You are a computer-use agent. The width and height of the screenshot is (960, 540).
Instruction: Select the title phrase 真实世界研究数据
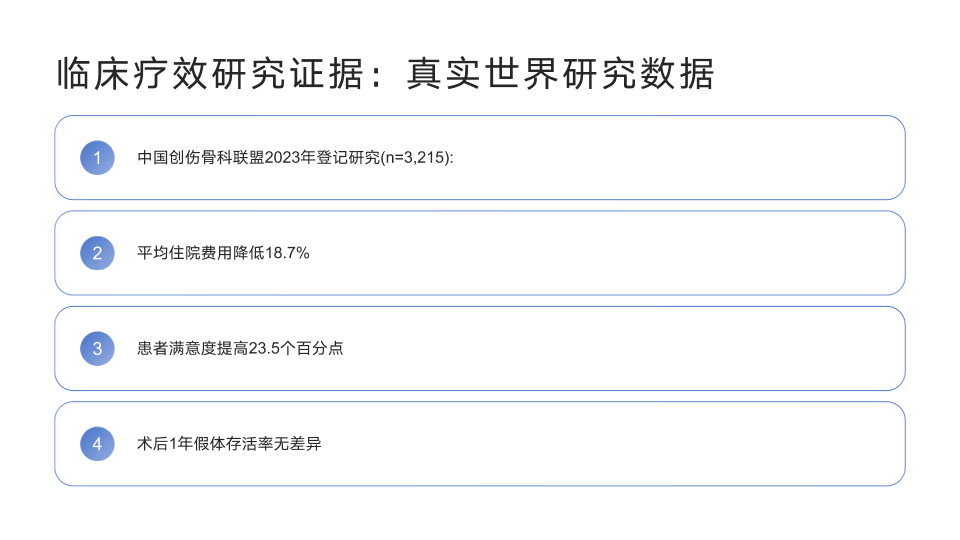pos(560,74)
